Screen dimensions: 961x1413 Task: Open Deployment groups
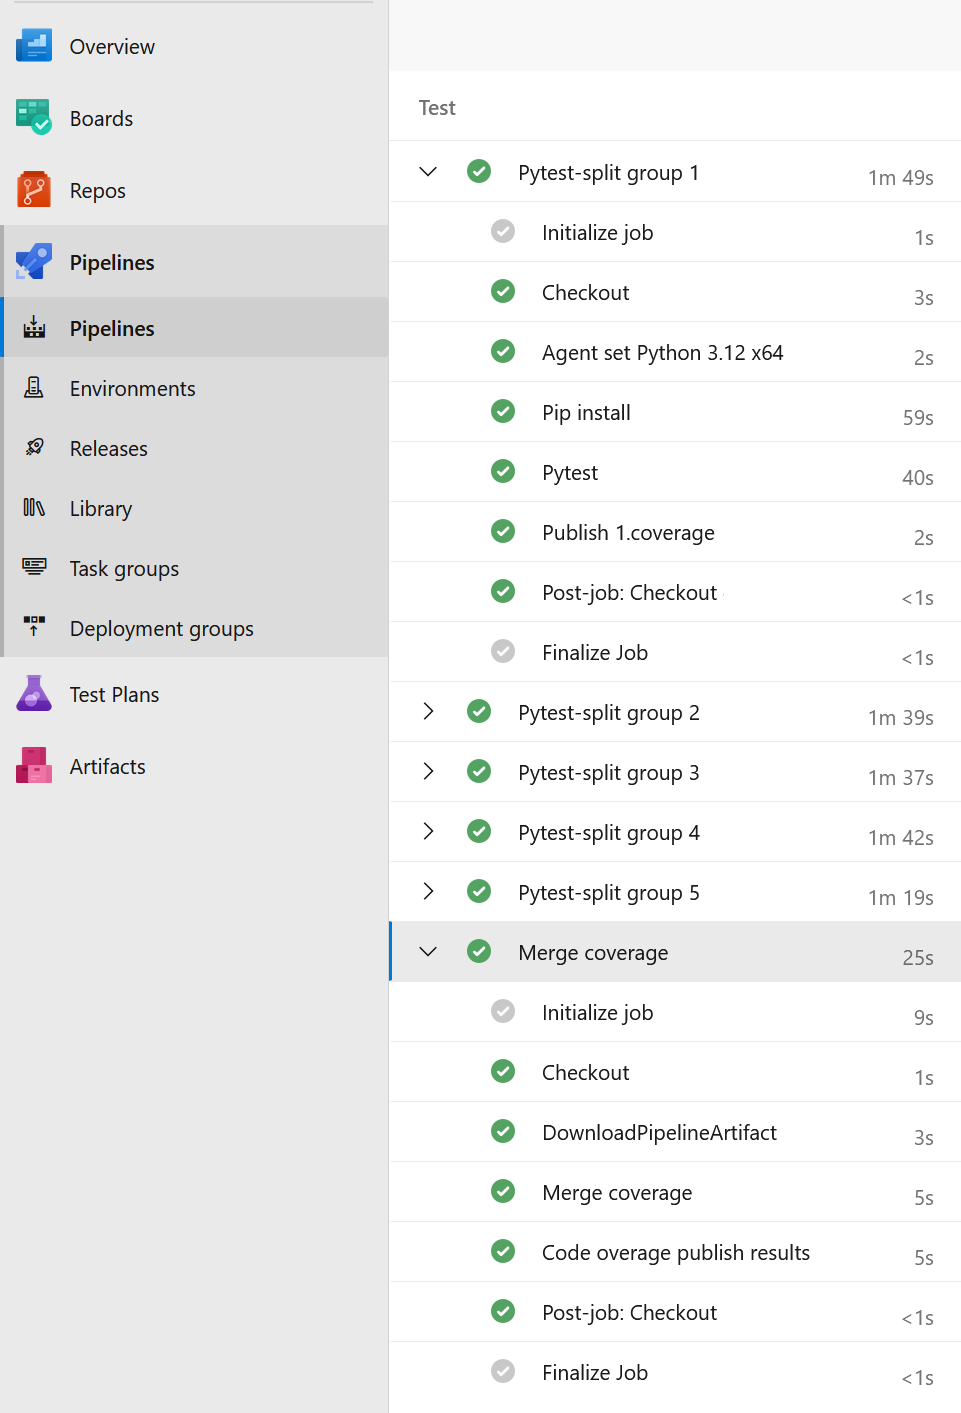click(x=33, y=628)
